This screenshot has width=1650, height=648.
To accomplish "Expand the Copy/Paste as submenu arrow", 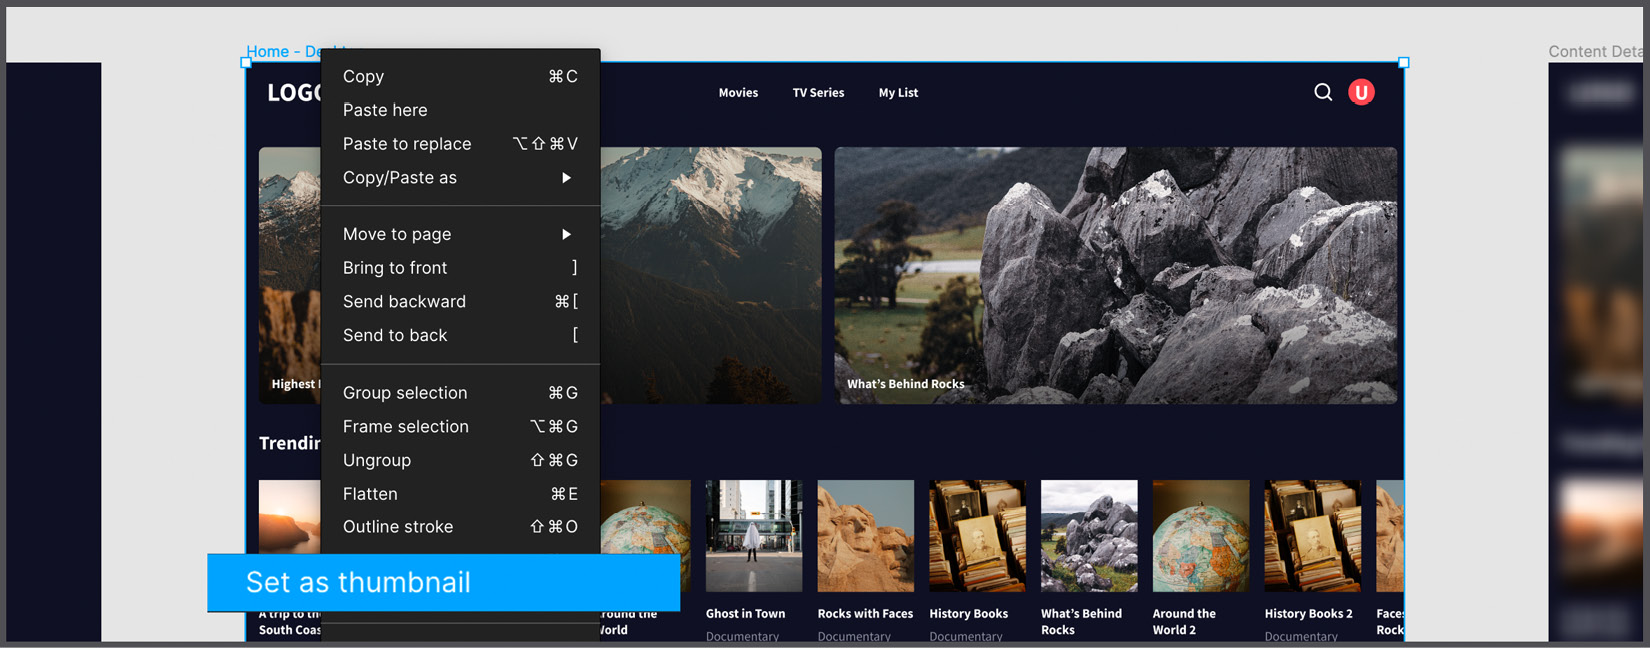I will click(x=566, y=178).
